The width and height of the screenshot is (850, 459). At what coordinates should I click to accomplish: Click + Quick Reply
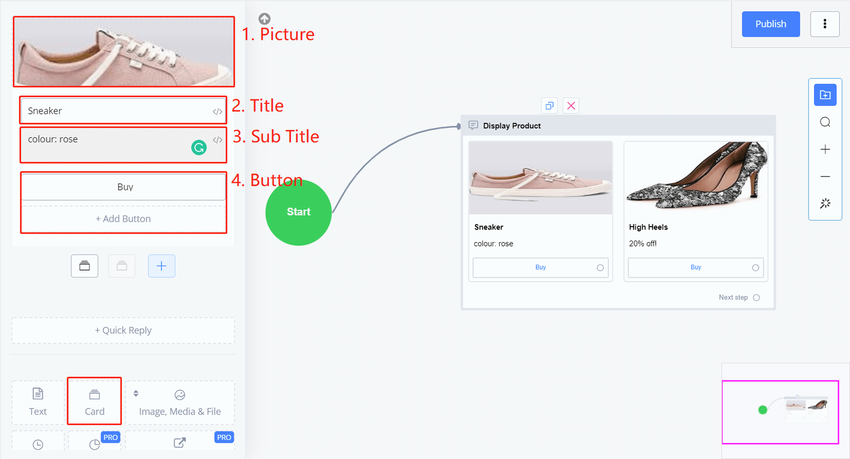point(123,330)
